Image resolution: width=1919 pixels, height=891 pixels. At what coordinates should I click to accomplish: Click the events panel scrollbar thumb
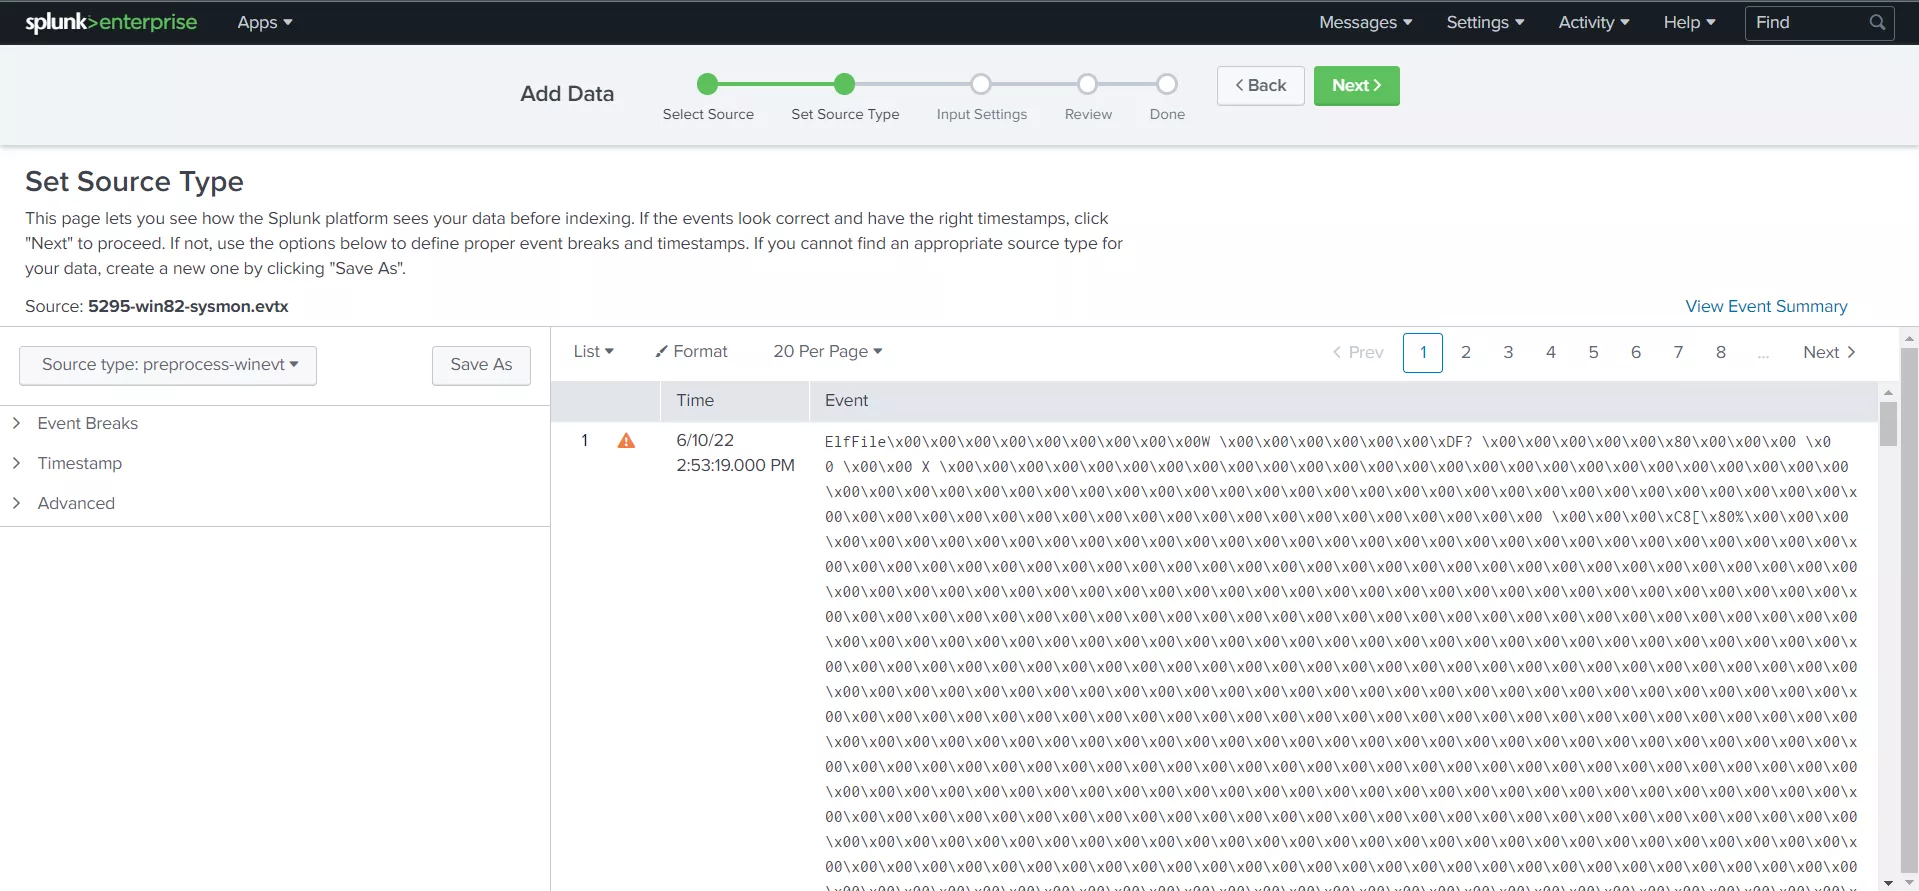click(1888, 423)
